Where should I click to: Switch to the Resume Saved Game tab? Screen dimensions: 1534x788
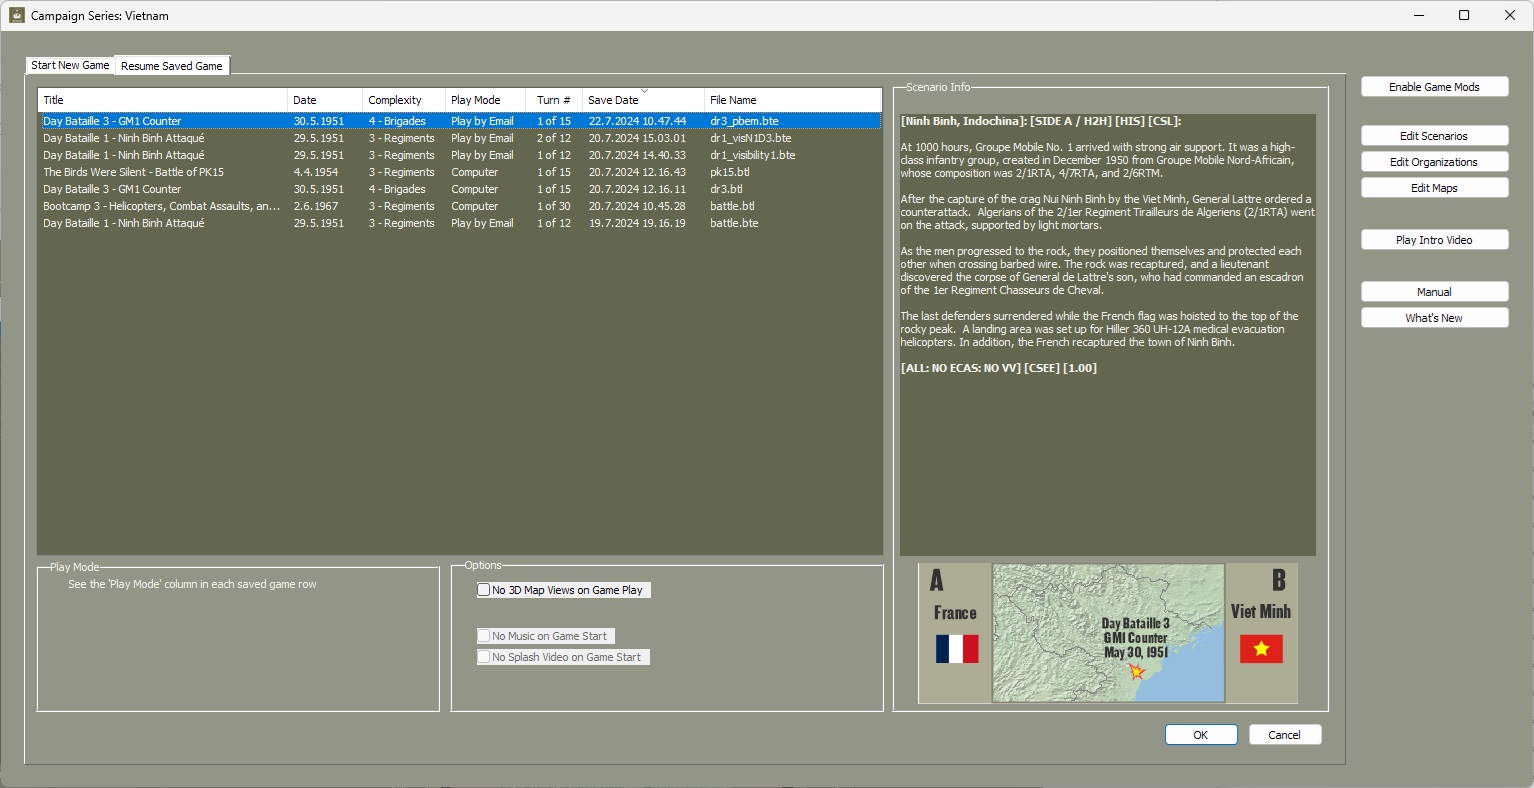coord(172,66)
